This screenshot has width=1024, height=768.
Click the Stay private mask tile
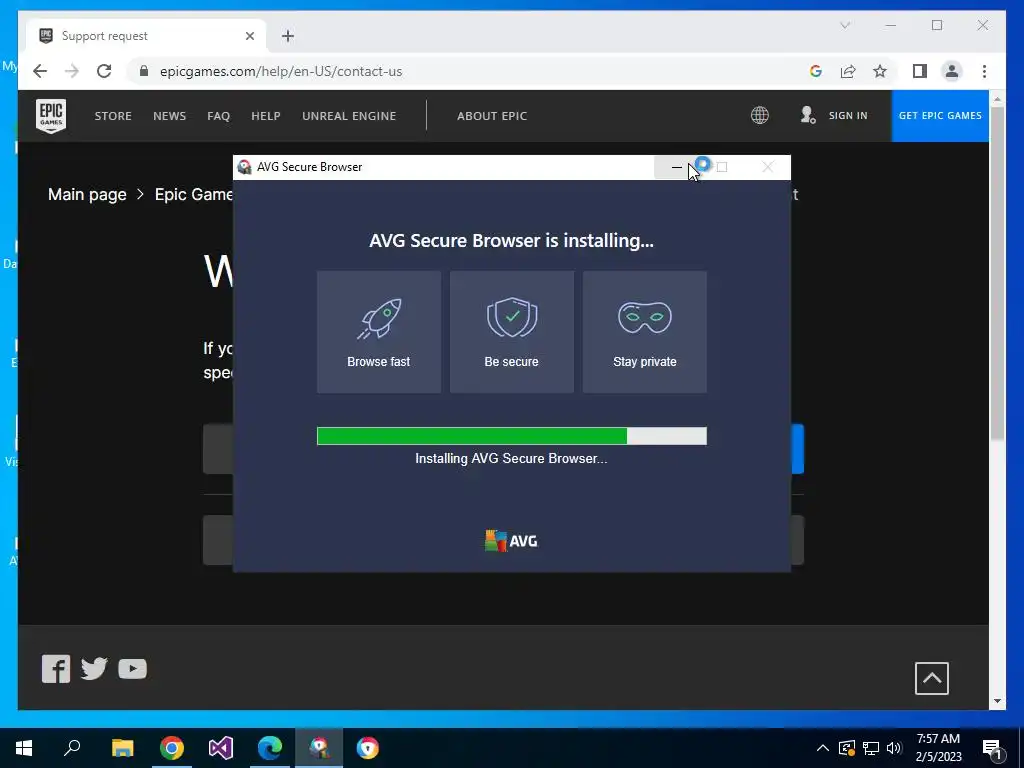pyautogui.click(x=645, y=332)
